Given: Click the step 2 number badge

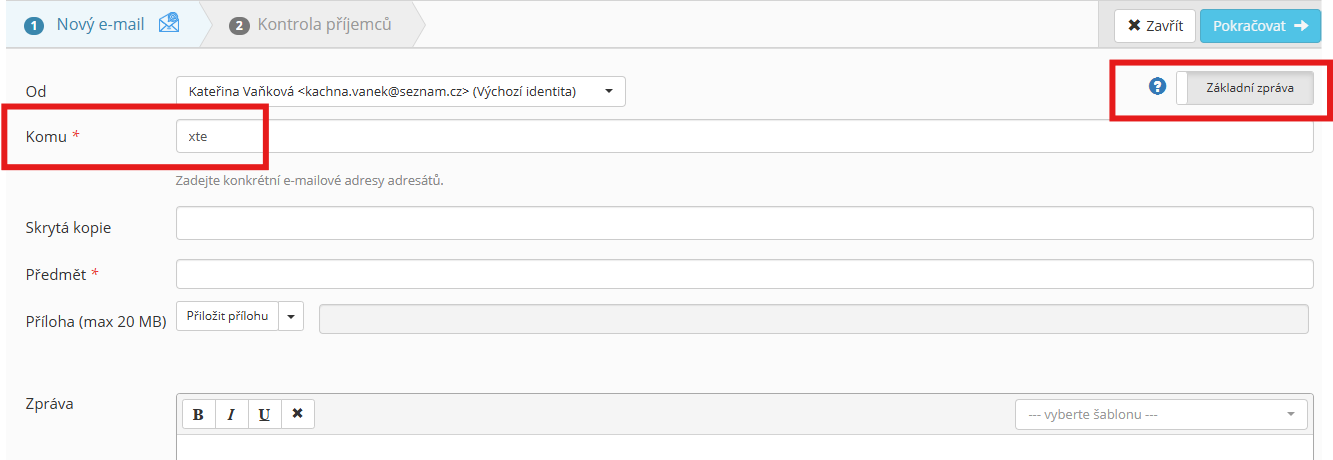Looking at the screenshot, I should pyautogui.click(x=239, y=25).
